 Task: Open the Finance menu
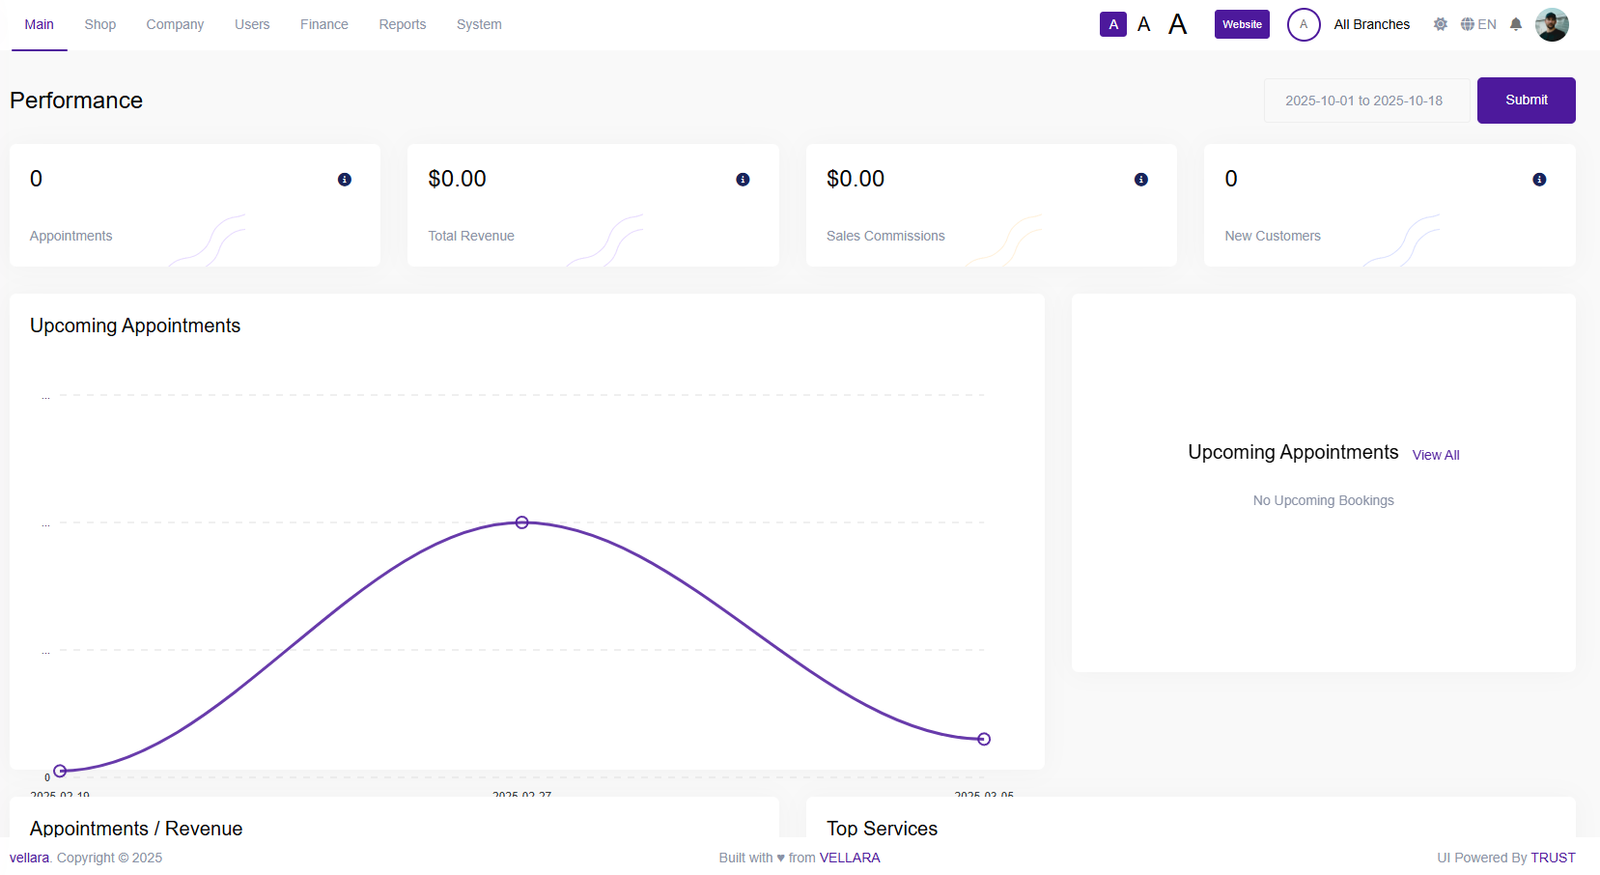pyautogui.click(x=324, y=25)
